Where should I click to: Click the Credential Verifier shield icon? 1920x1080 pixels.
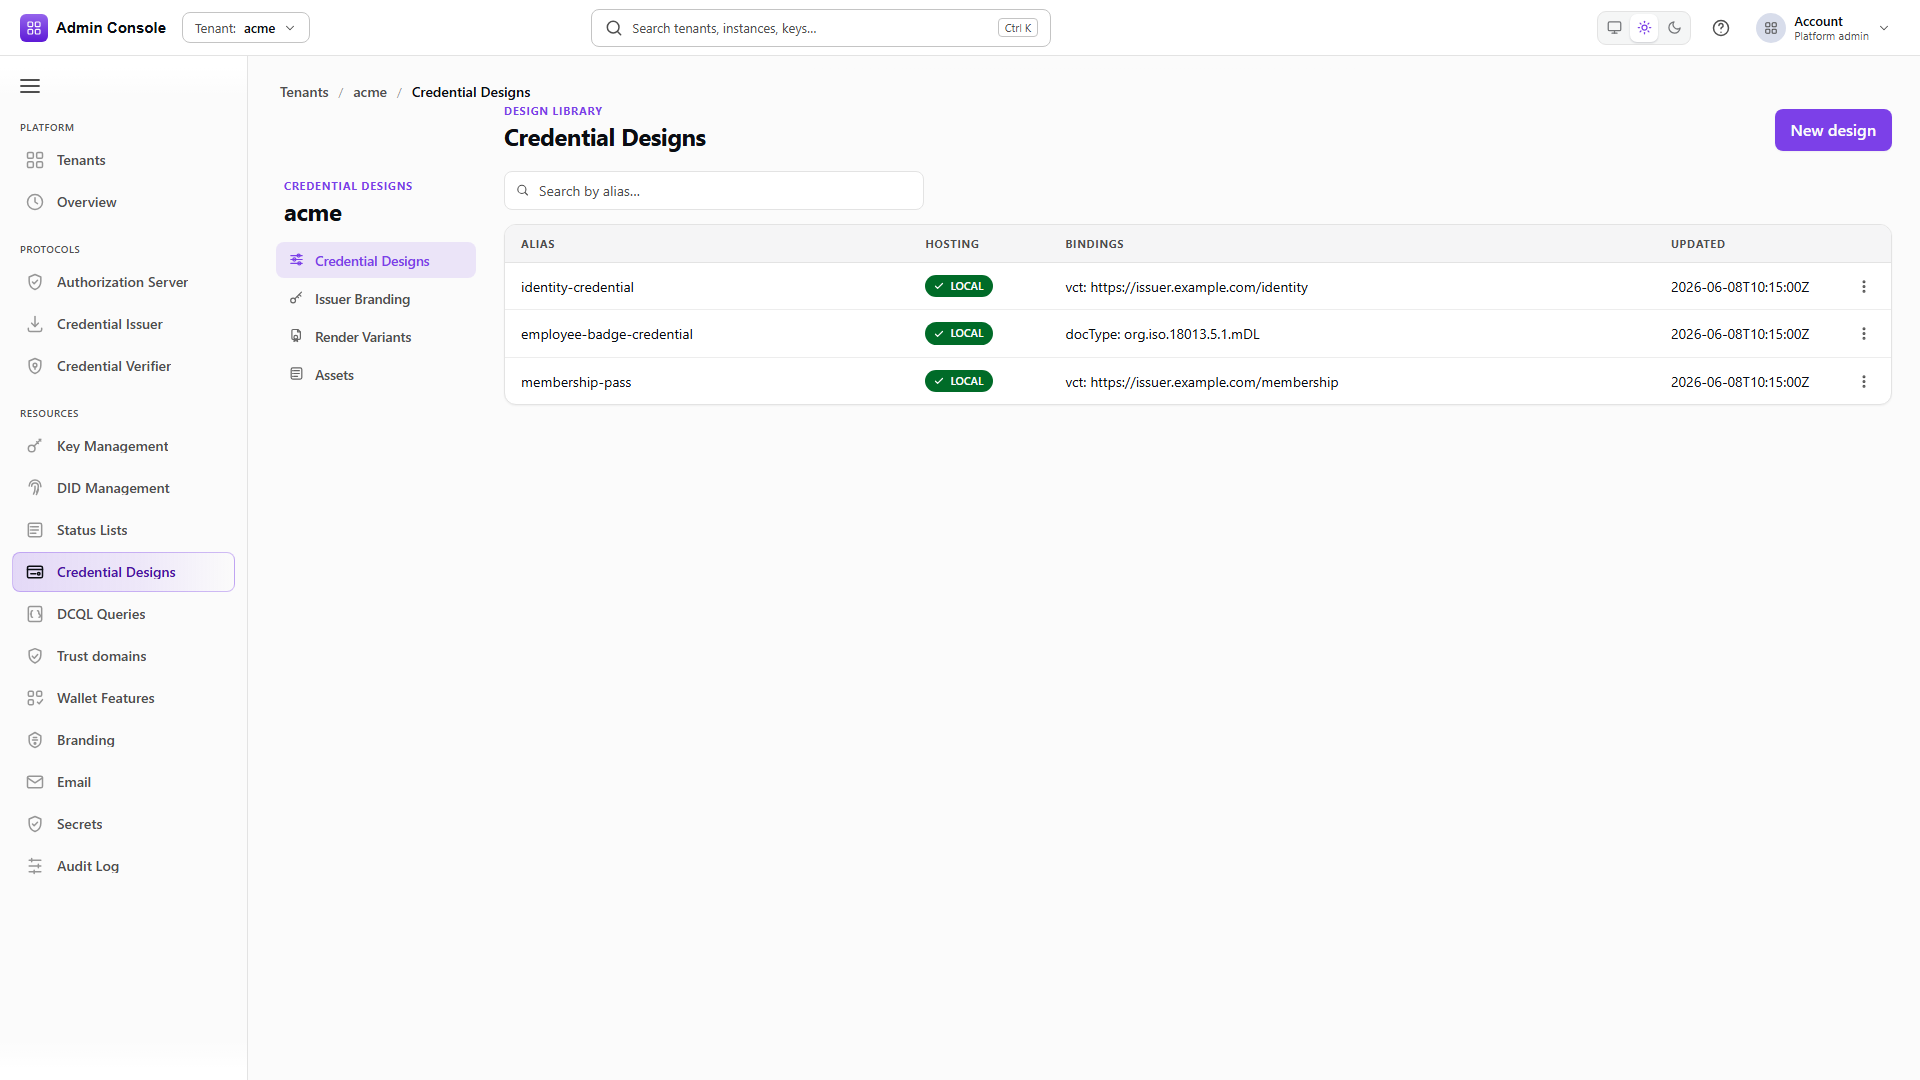[x=35, y=366]
